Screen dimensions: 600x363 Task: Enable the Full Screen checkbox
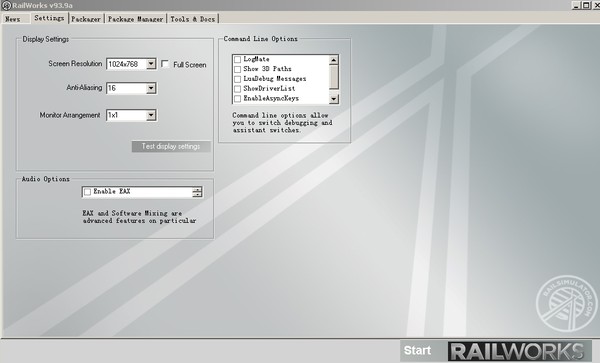click(165, 64)
